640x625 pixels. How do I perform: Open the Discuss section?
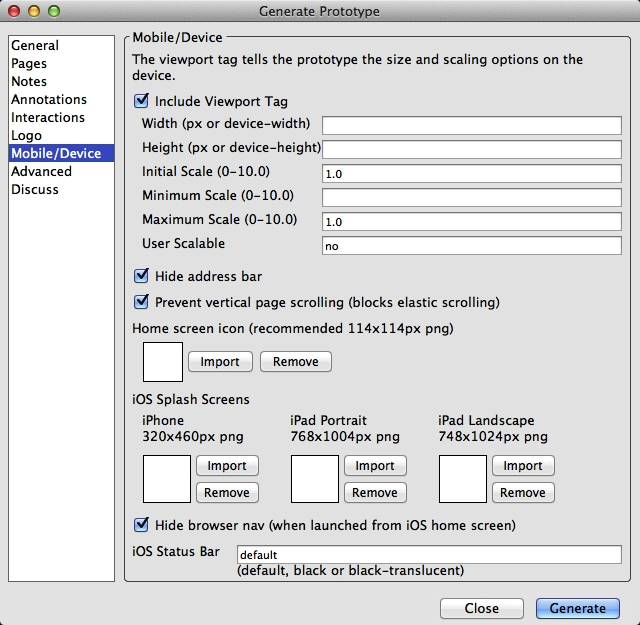click(x=35, y=189)
